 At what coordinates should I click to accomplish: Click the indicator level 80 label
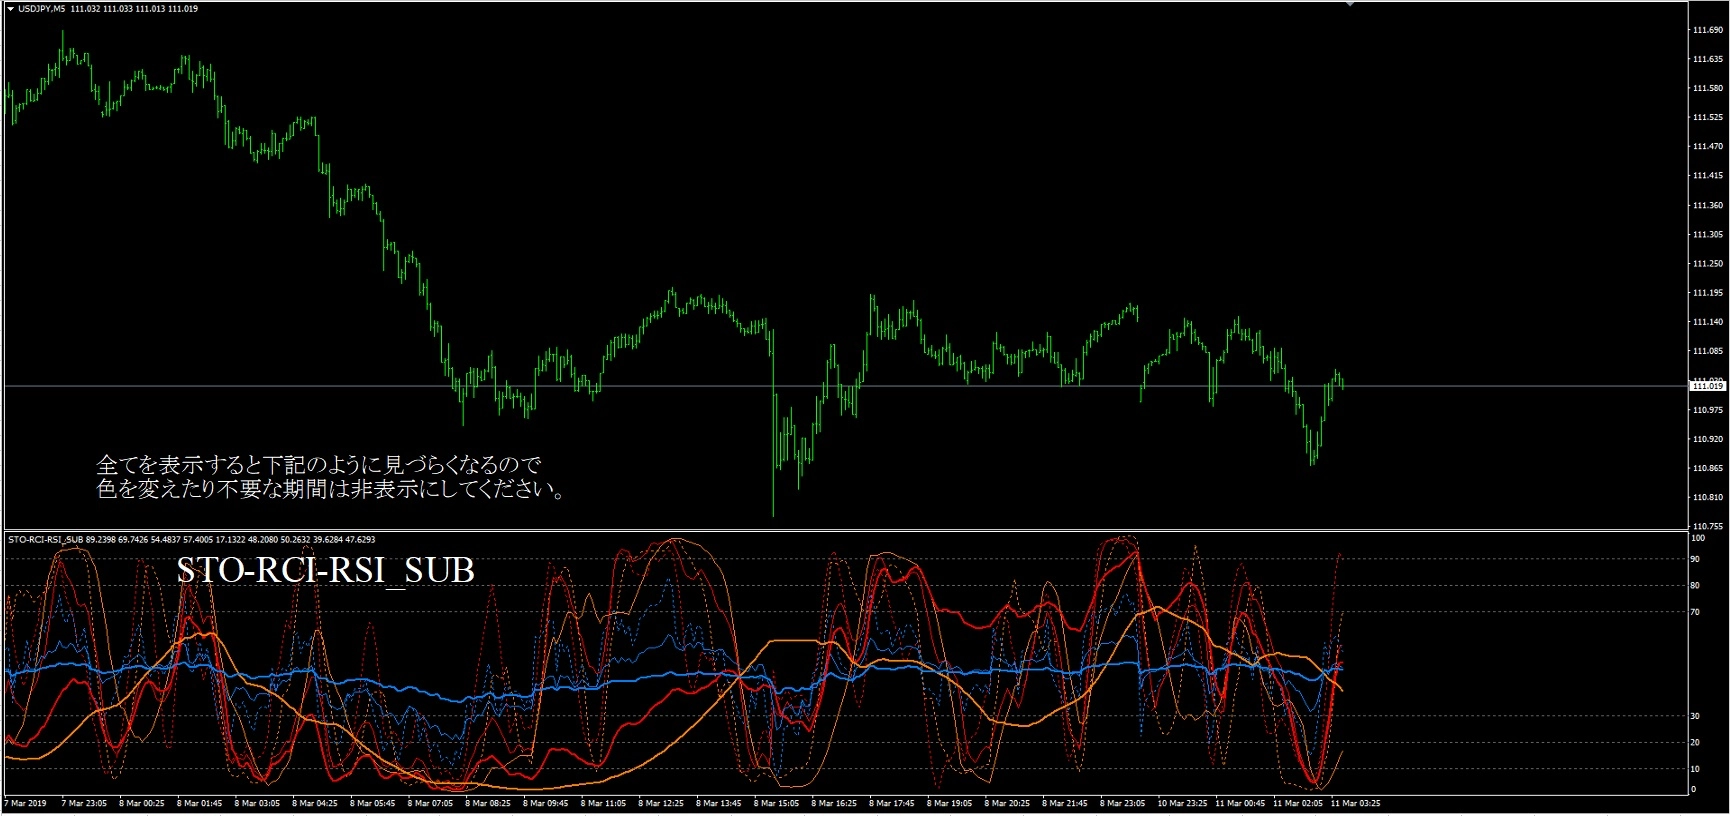click(x=1695, y=585)
